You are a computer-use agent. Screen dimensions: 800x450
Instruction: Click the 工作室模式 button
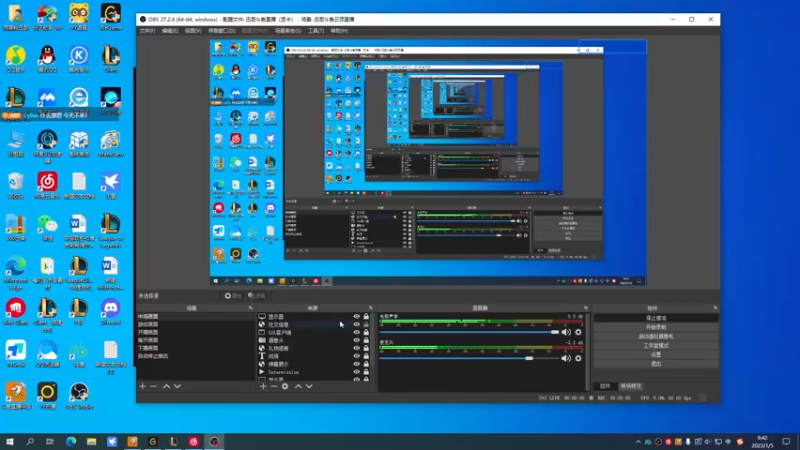point(656,345)
